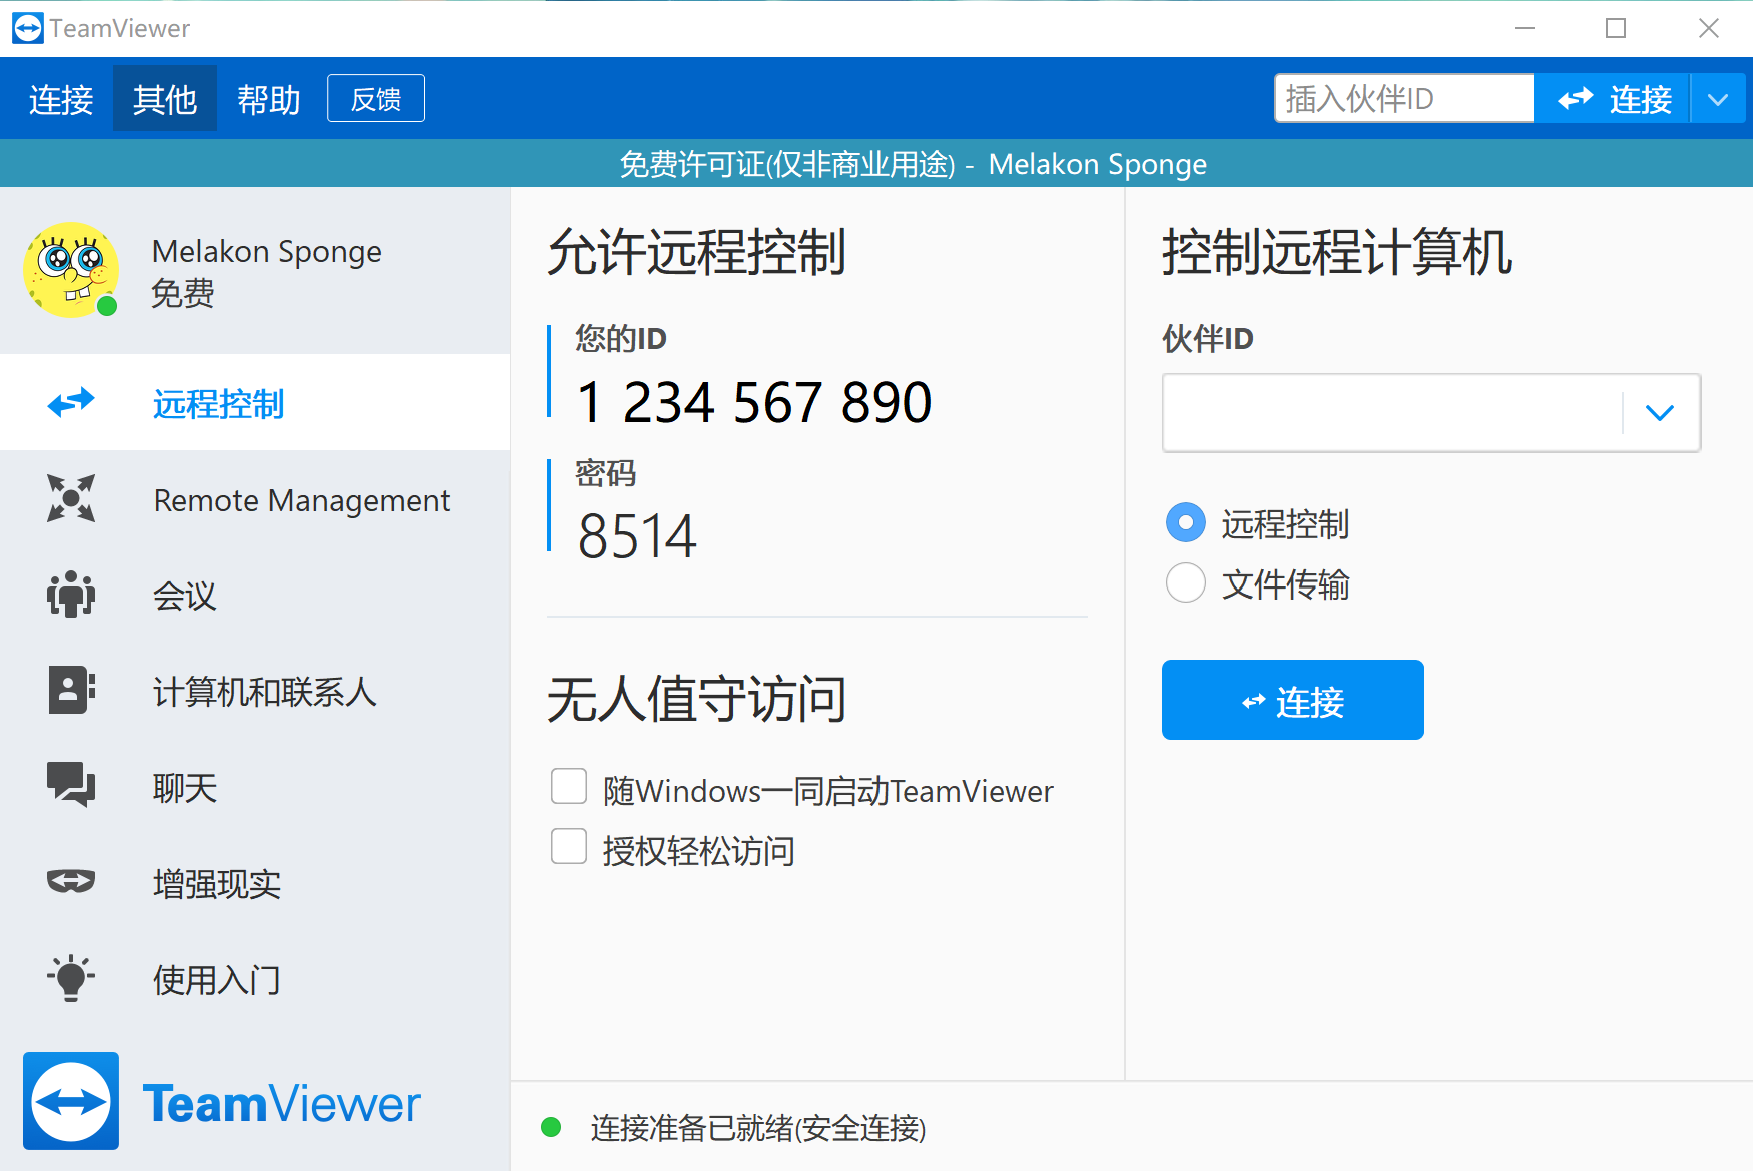This screenshot has width=1754, height=1171.
Task: Open the 聊天 (Chat) section
Action: [70, 786]
